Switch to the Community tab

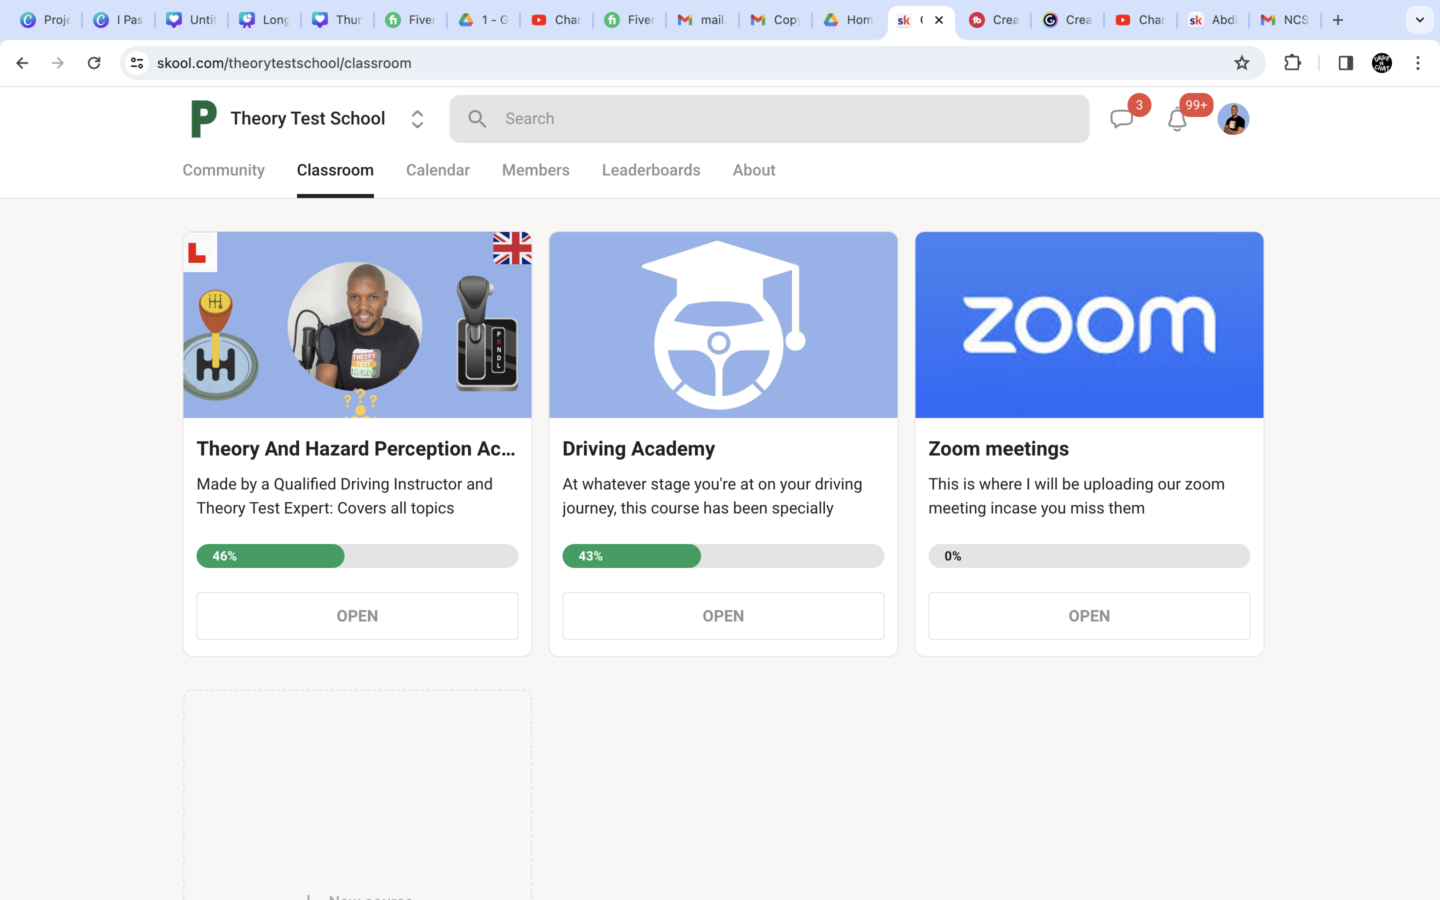coord(223,170)
